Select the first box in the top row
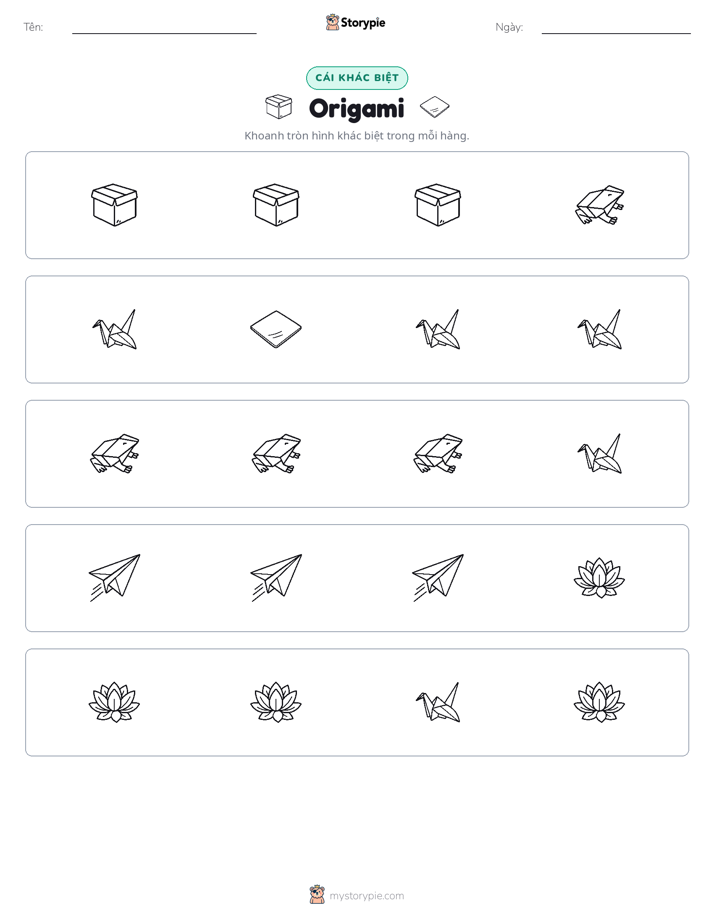The image size is (714, 924). 114,205
